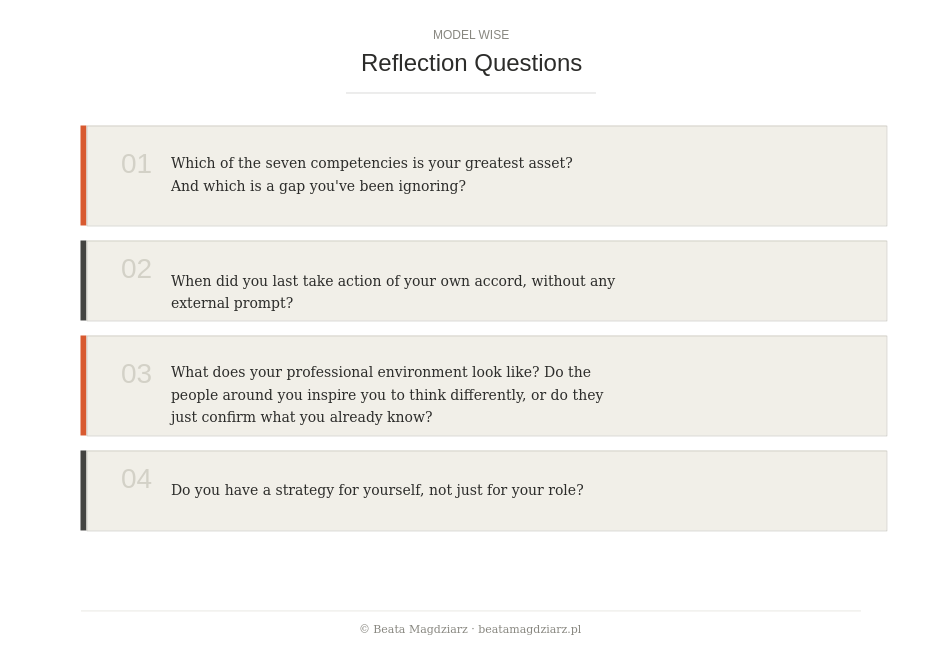Click the MODEL WISE label at top

click(x=470, y=35)
